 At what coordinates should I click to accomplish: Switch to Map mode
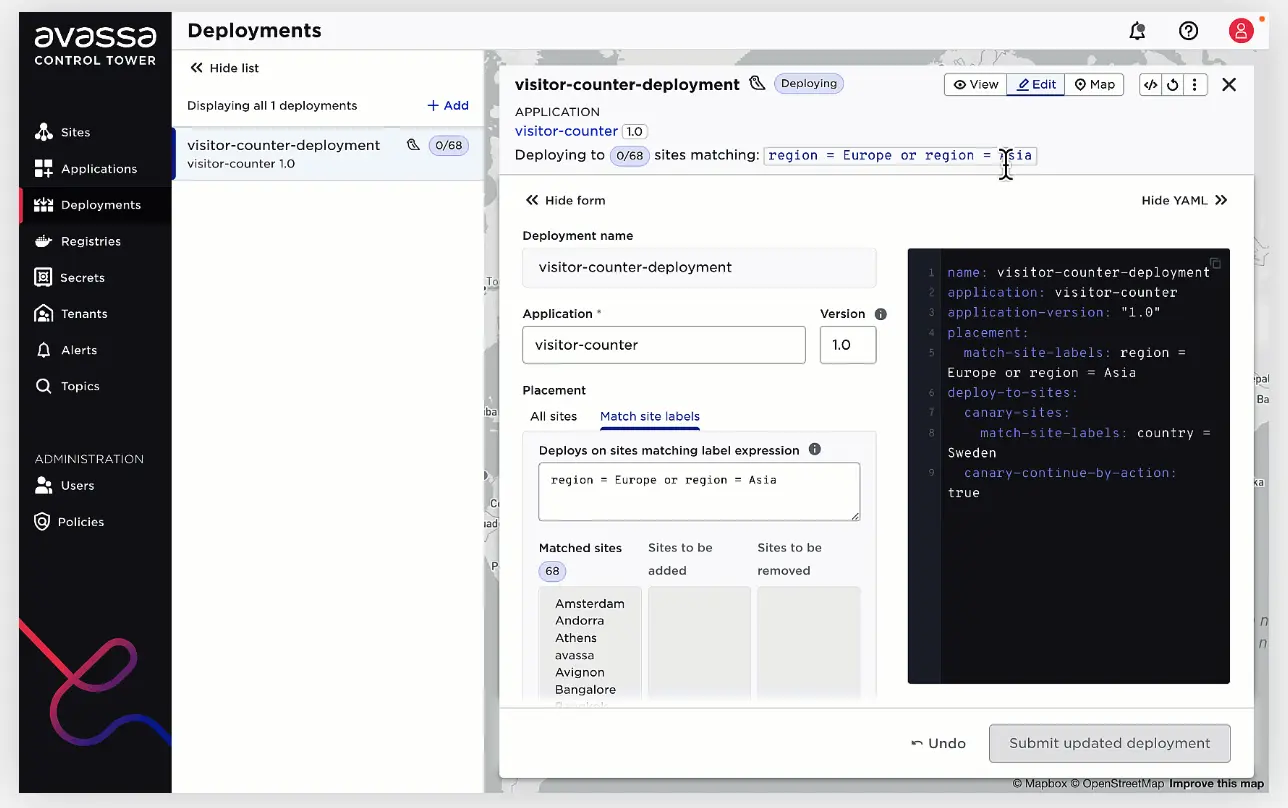[x=1094, y=85]
